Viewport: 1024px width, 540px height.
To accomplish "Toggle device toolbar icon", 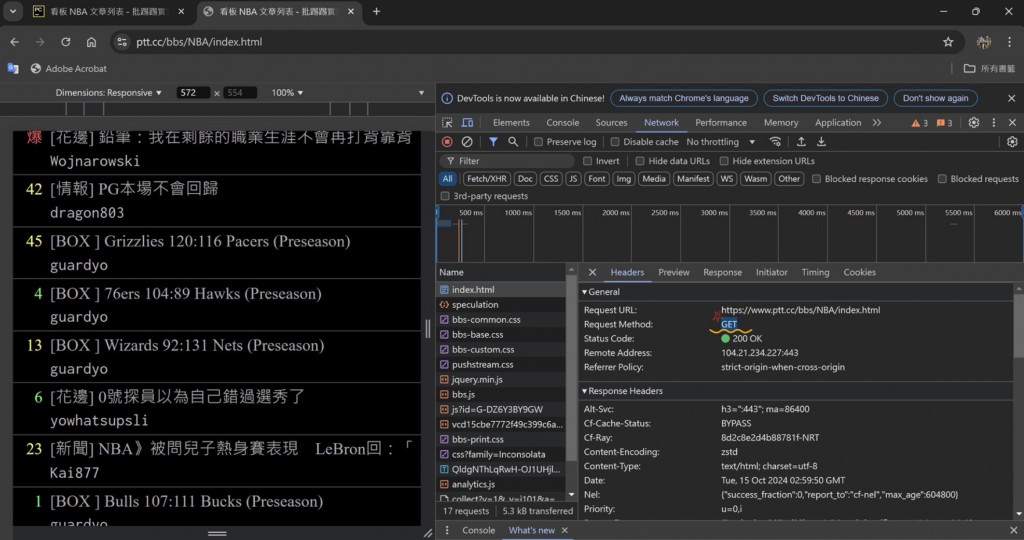I will [x=469, y=123].
